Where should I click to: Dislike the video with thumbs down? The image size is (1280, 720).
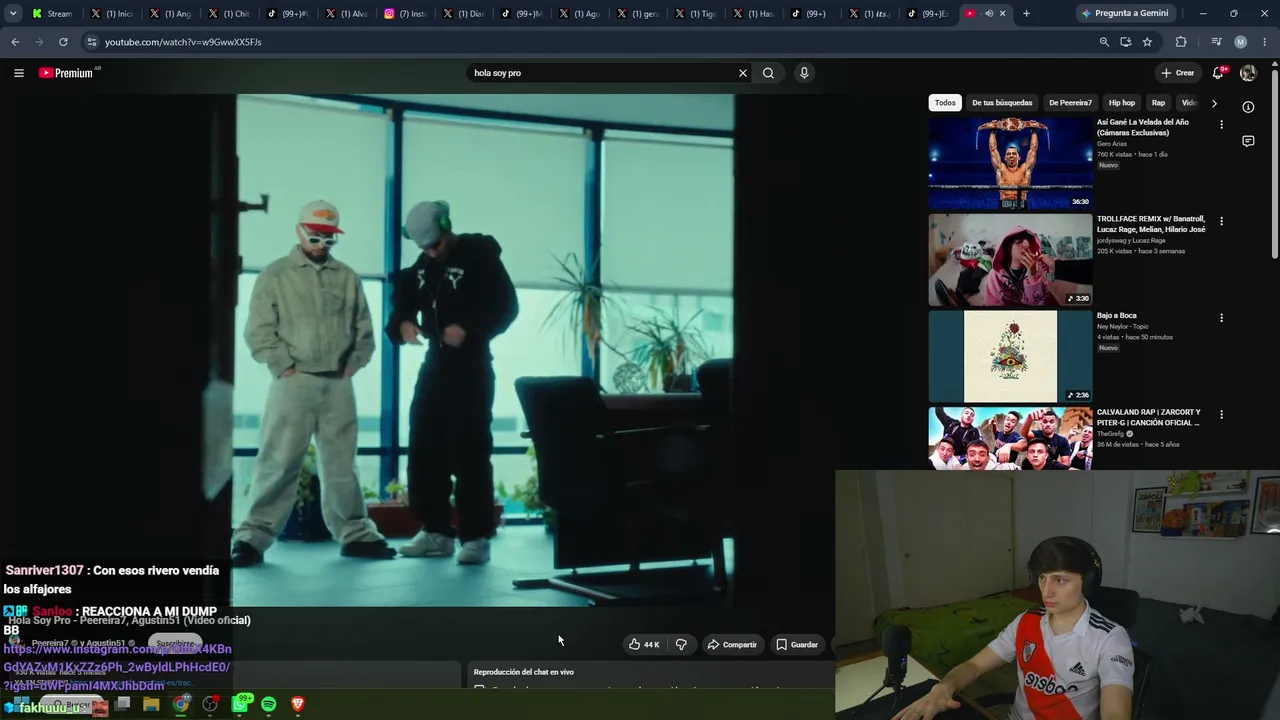tap(681, 645)
